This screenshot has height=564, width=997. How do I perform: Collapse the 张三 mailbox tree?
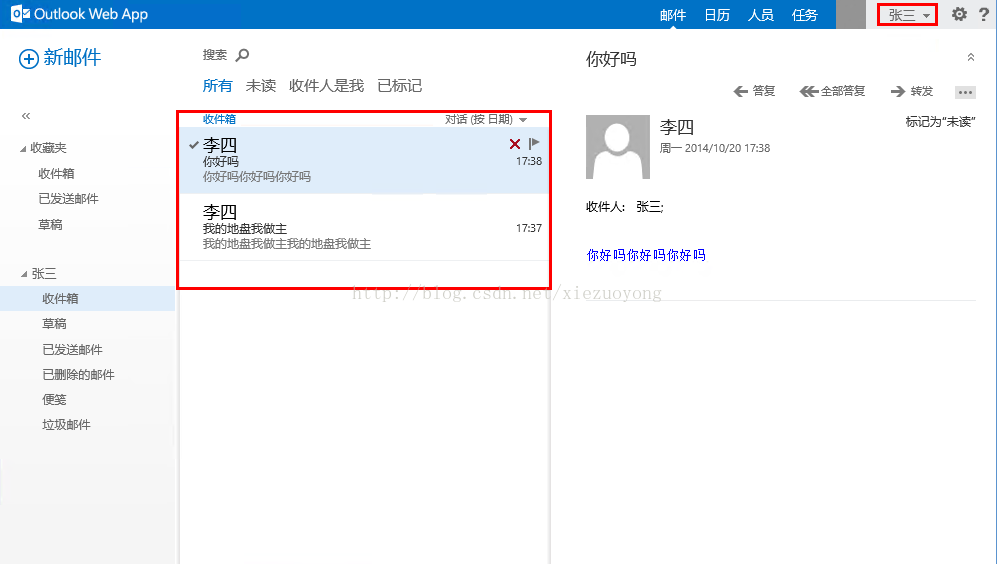24,274
